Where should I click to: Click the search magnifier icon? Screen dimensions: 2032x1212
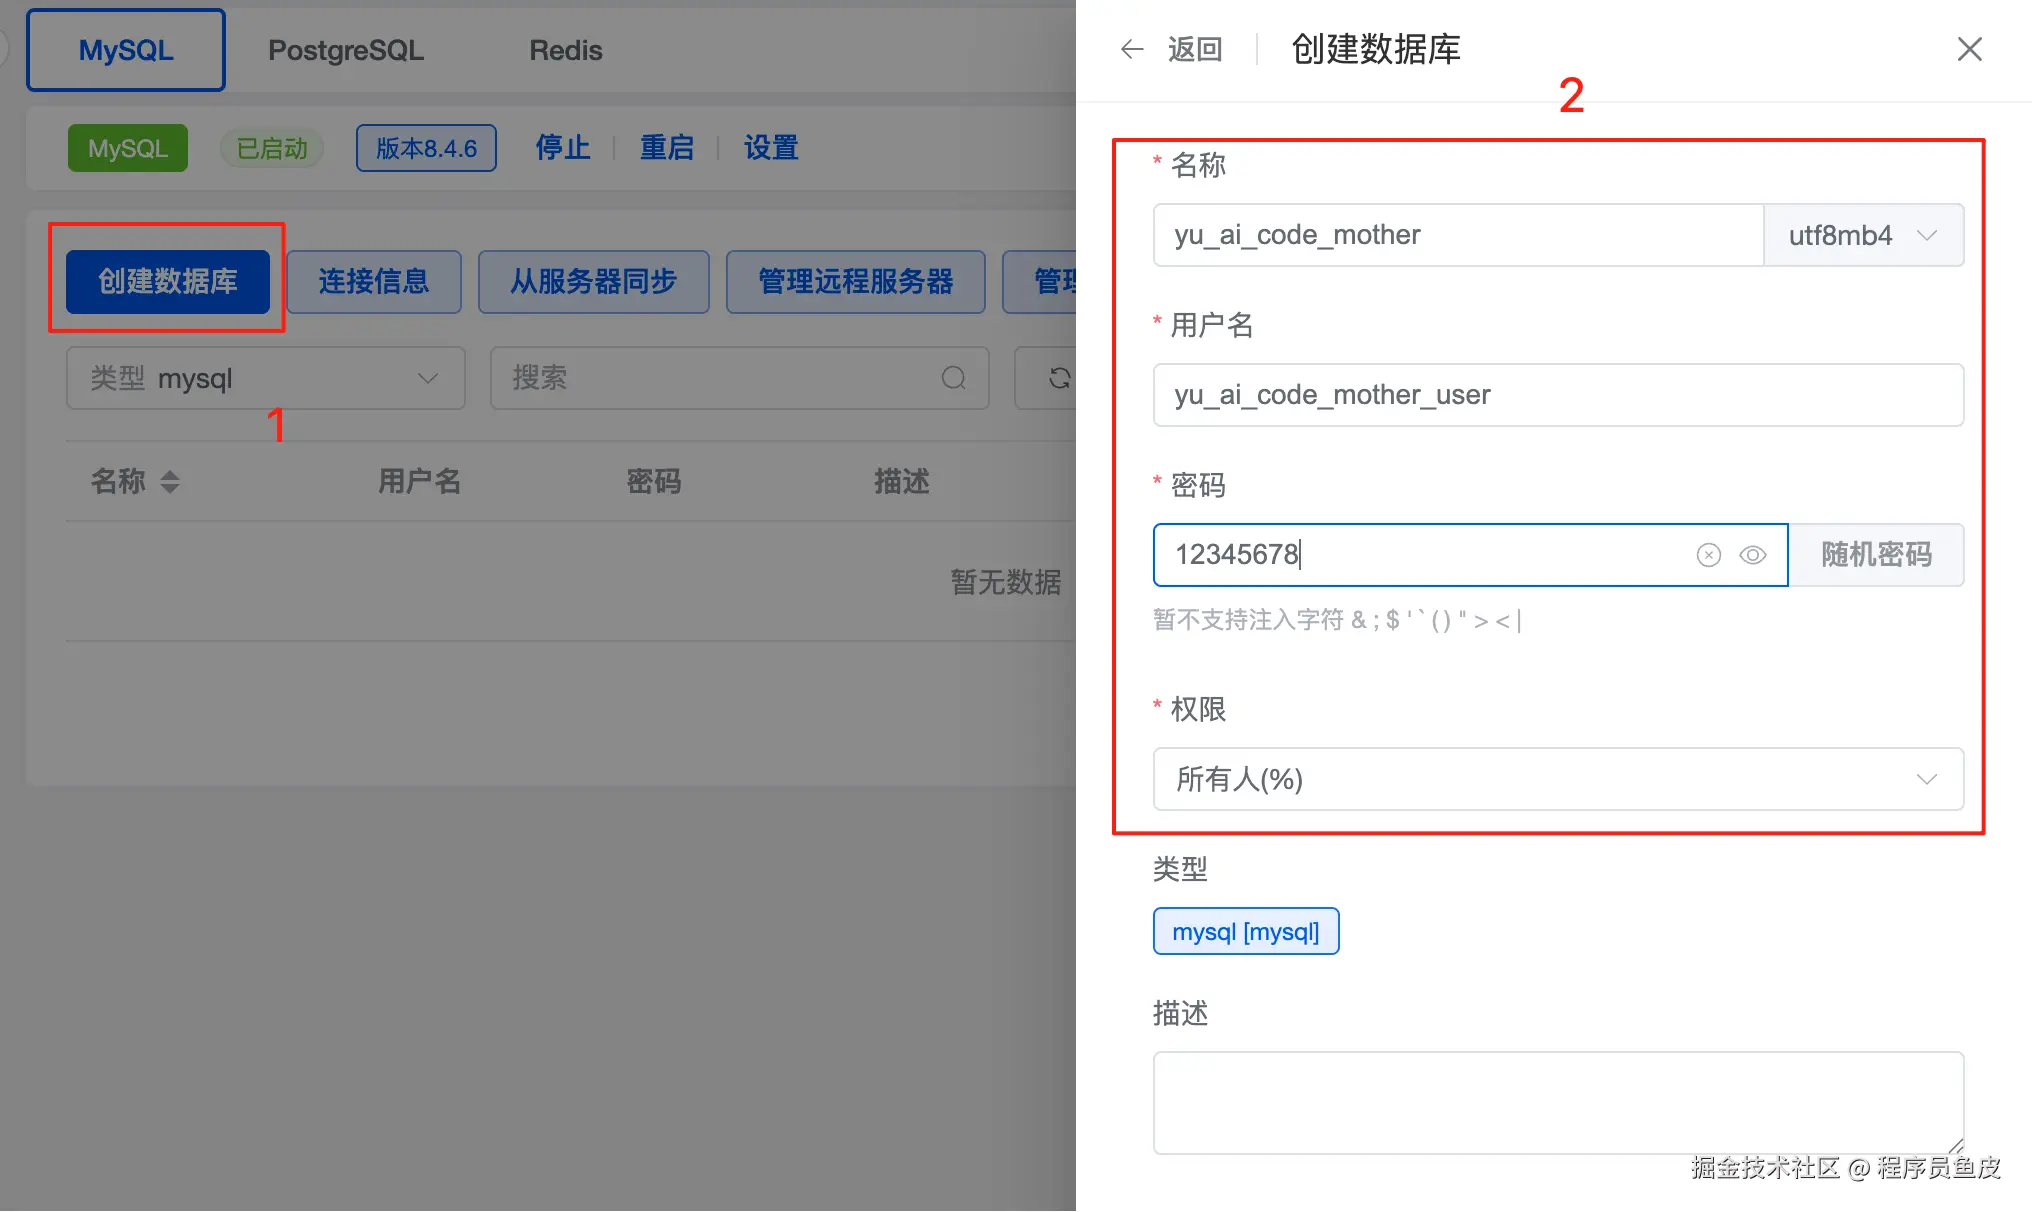click(x=953, y=378)
